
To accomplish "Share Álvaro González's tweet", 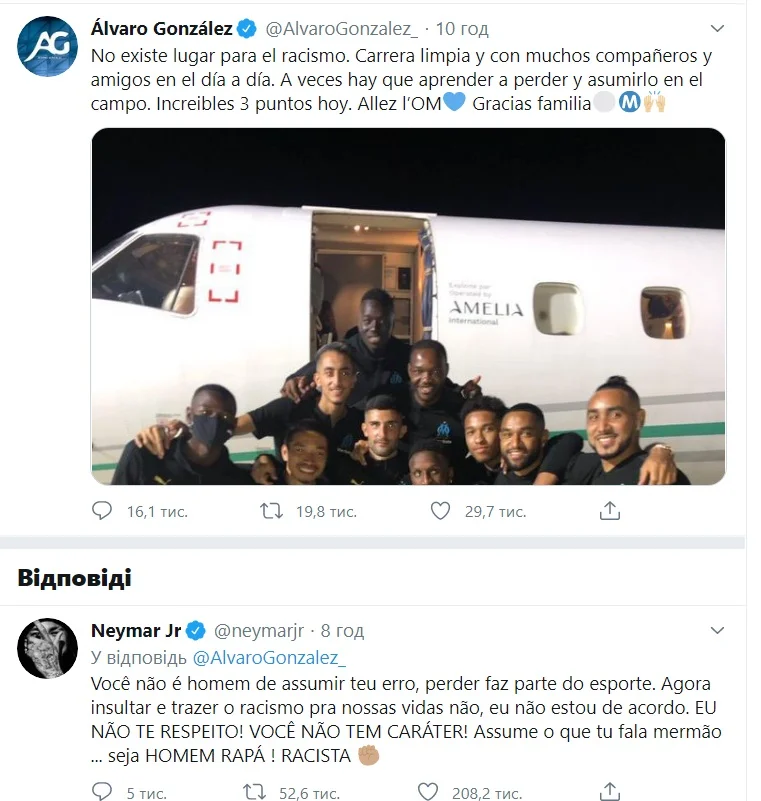I will click(609, 511).
